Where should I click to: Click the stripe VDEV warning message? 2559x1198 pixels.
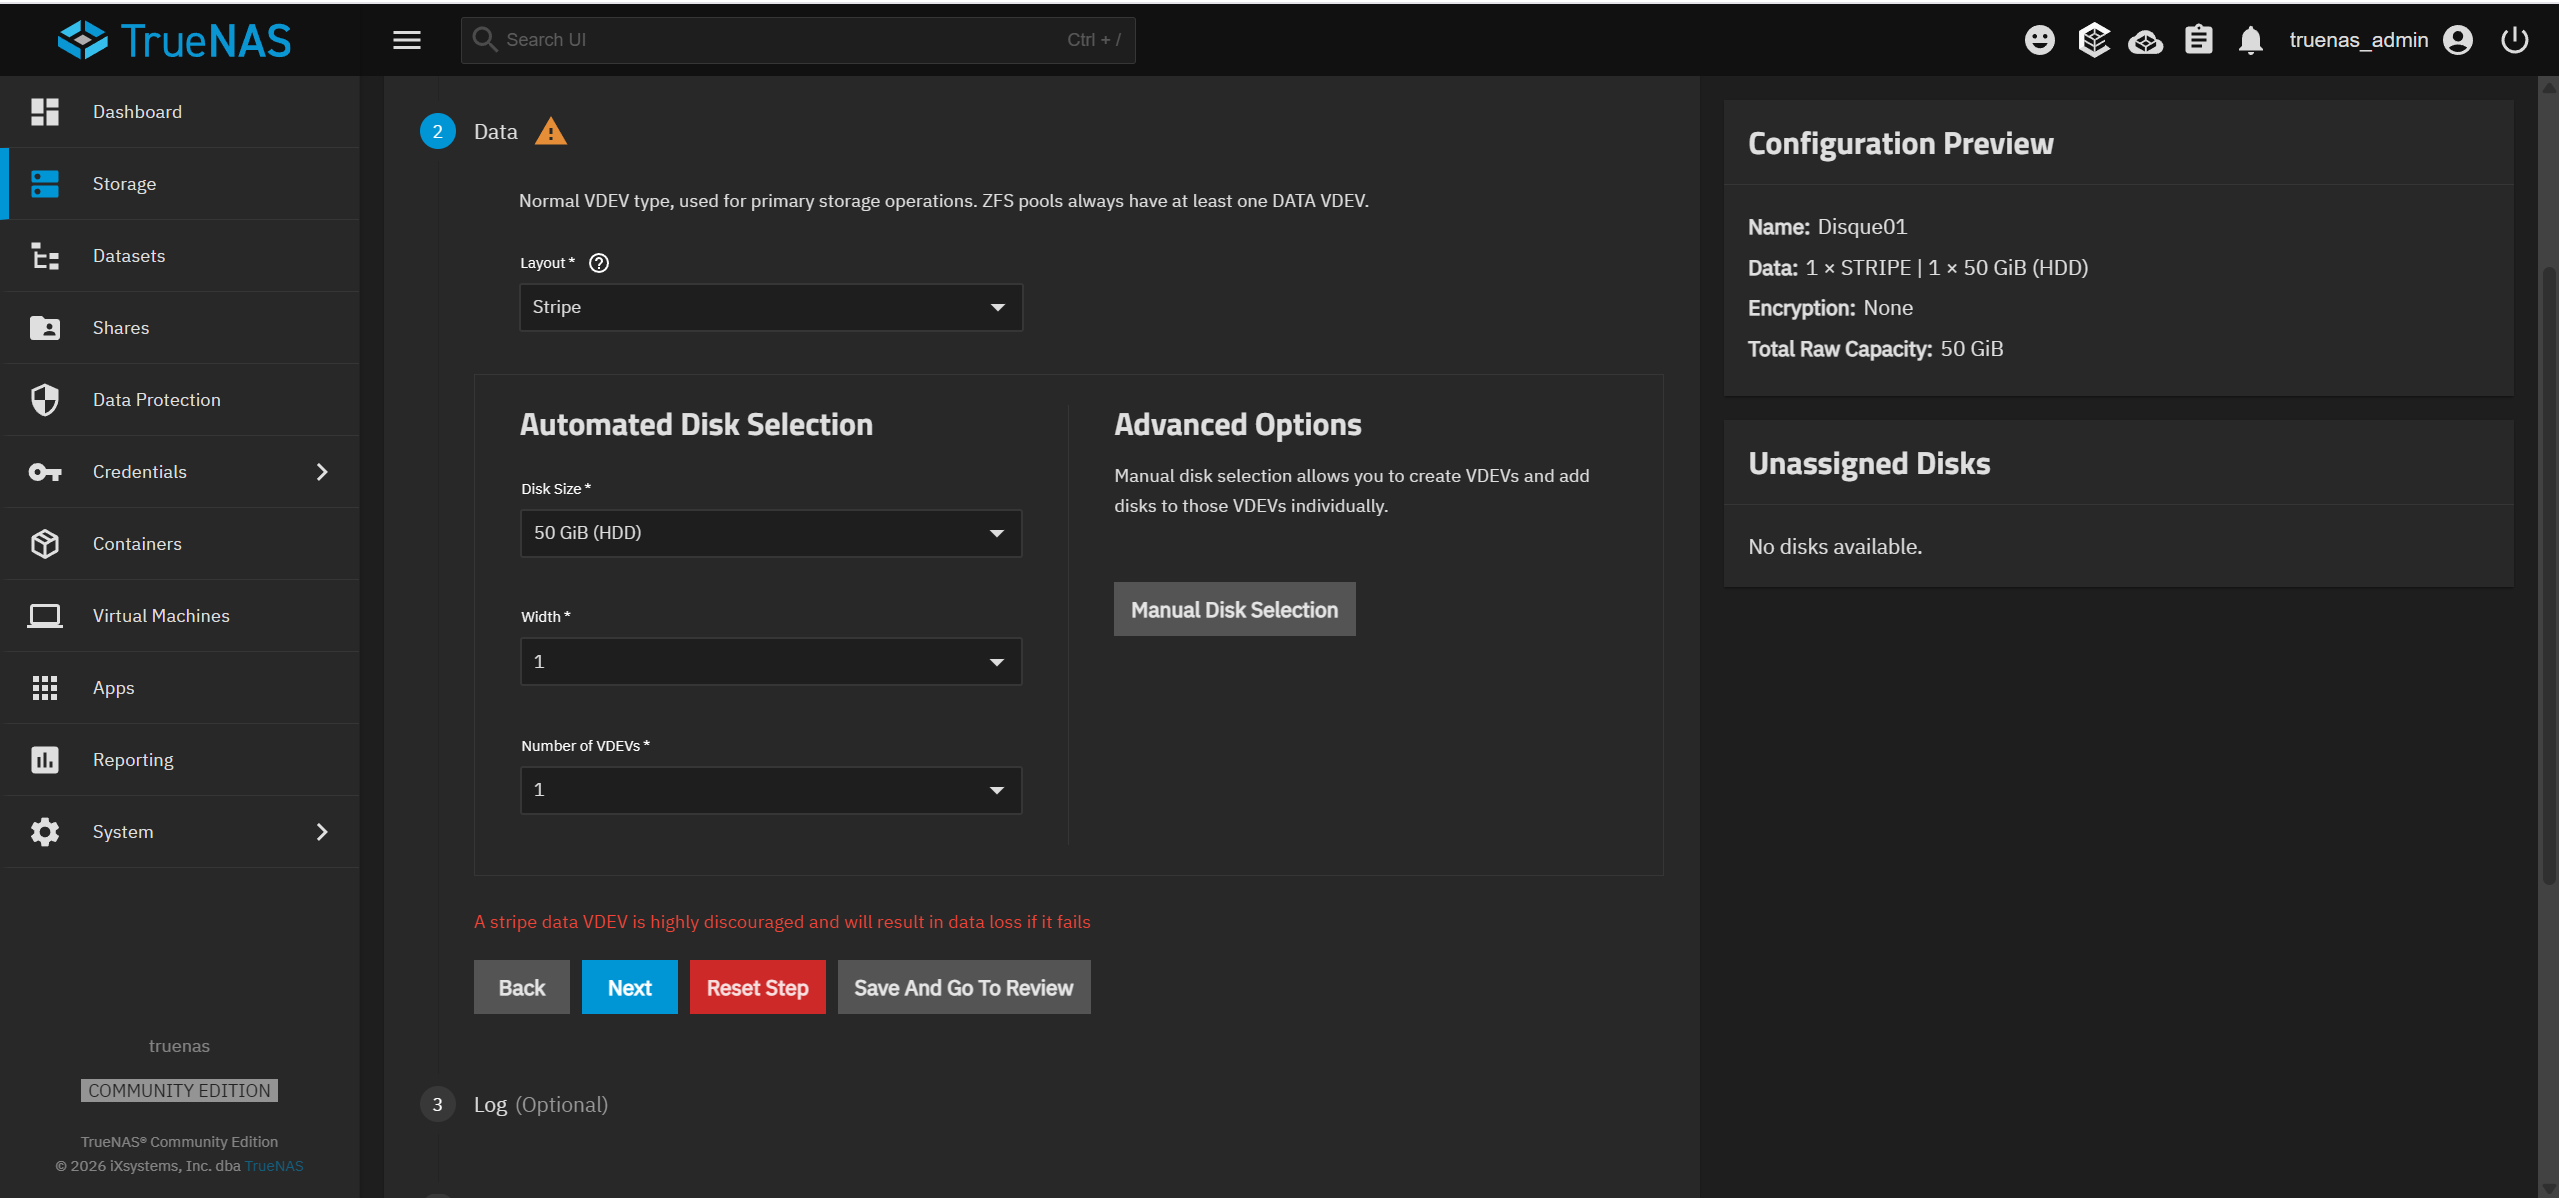(x=782, y=922)
